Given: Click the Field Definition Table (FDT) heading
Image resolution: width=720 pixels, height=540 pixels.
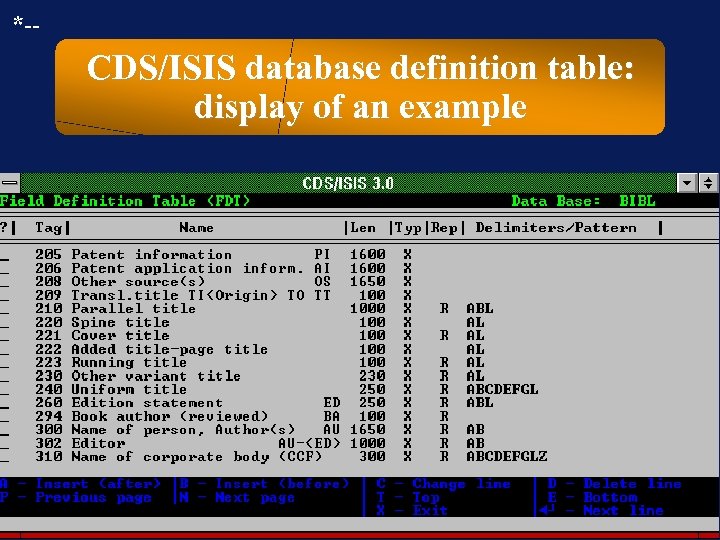Looking at the screenshot, I should (125, 201).
